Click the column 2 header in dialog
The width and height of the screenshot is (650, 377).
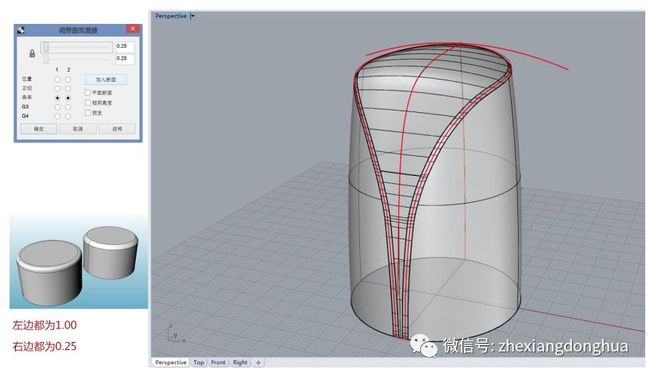click(68, 70)
